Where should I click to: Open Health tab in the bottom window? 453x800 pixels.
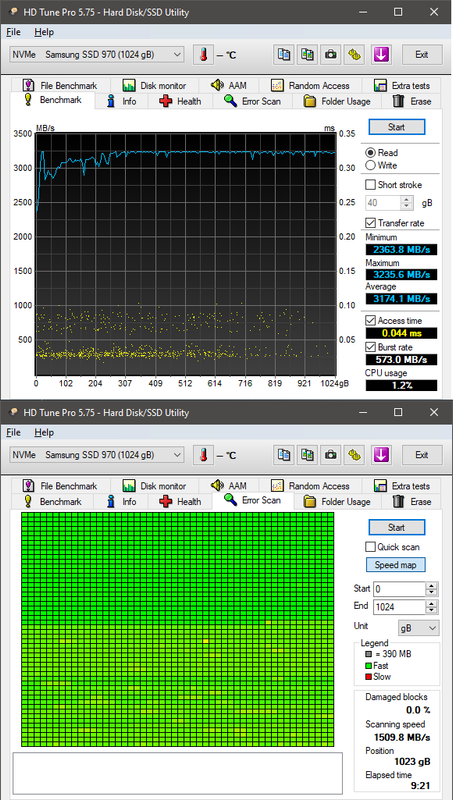[180, 502]
